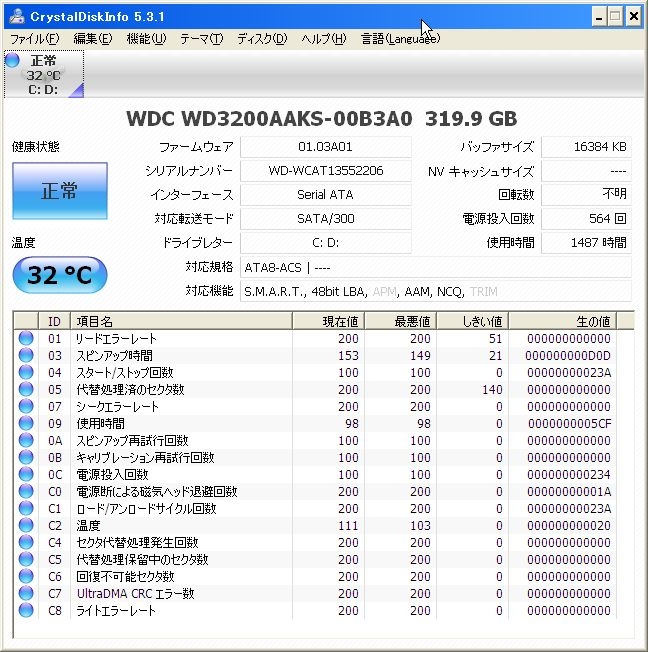Click the features field starting S.M.A.R.T.
The width and height of the screenshot is (648, 652).
click(x=436, y=291)
